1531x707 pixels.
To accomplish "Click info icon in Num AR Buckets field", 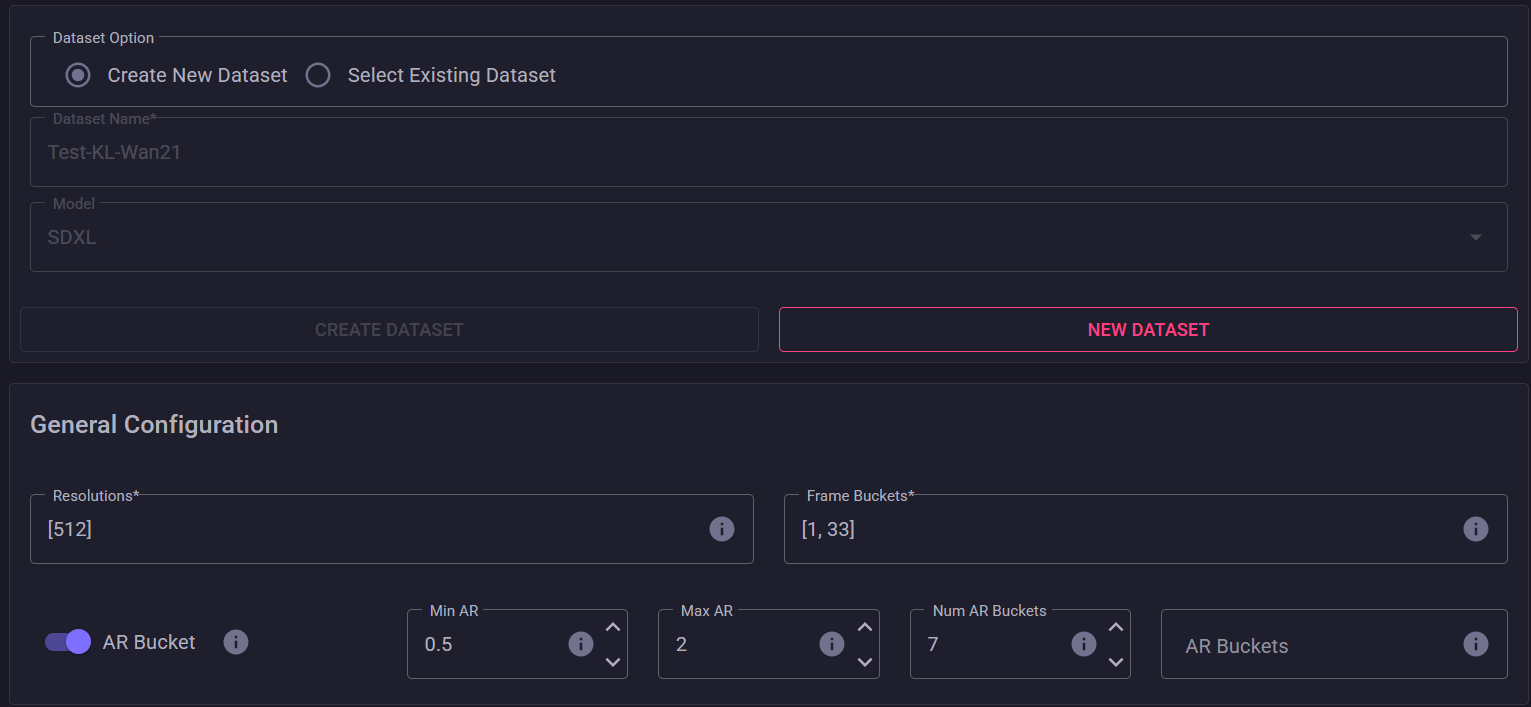I will pos(1084,644).
